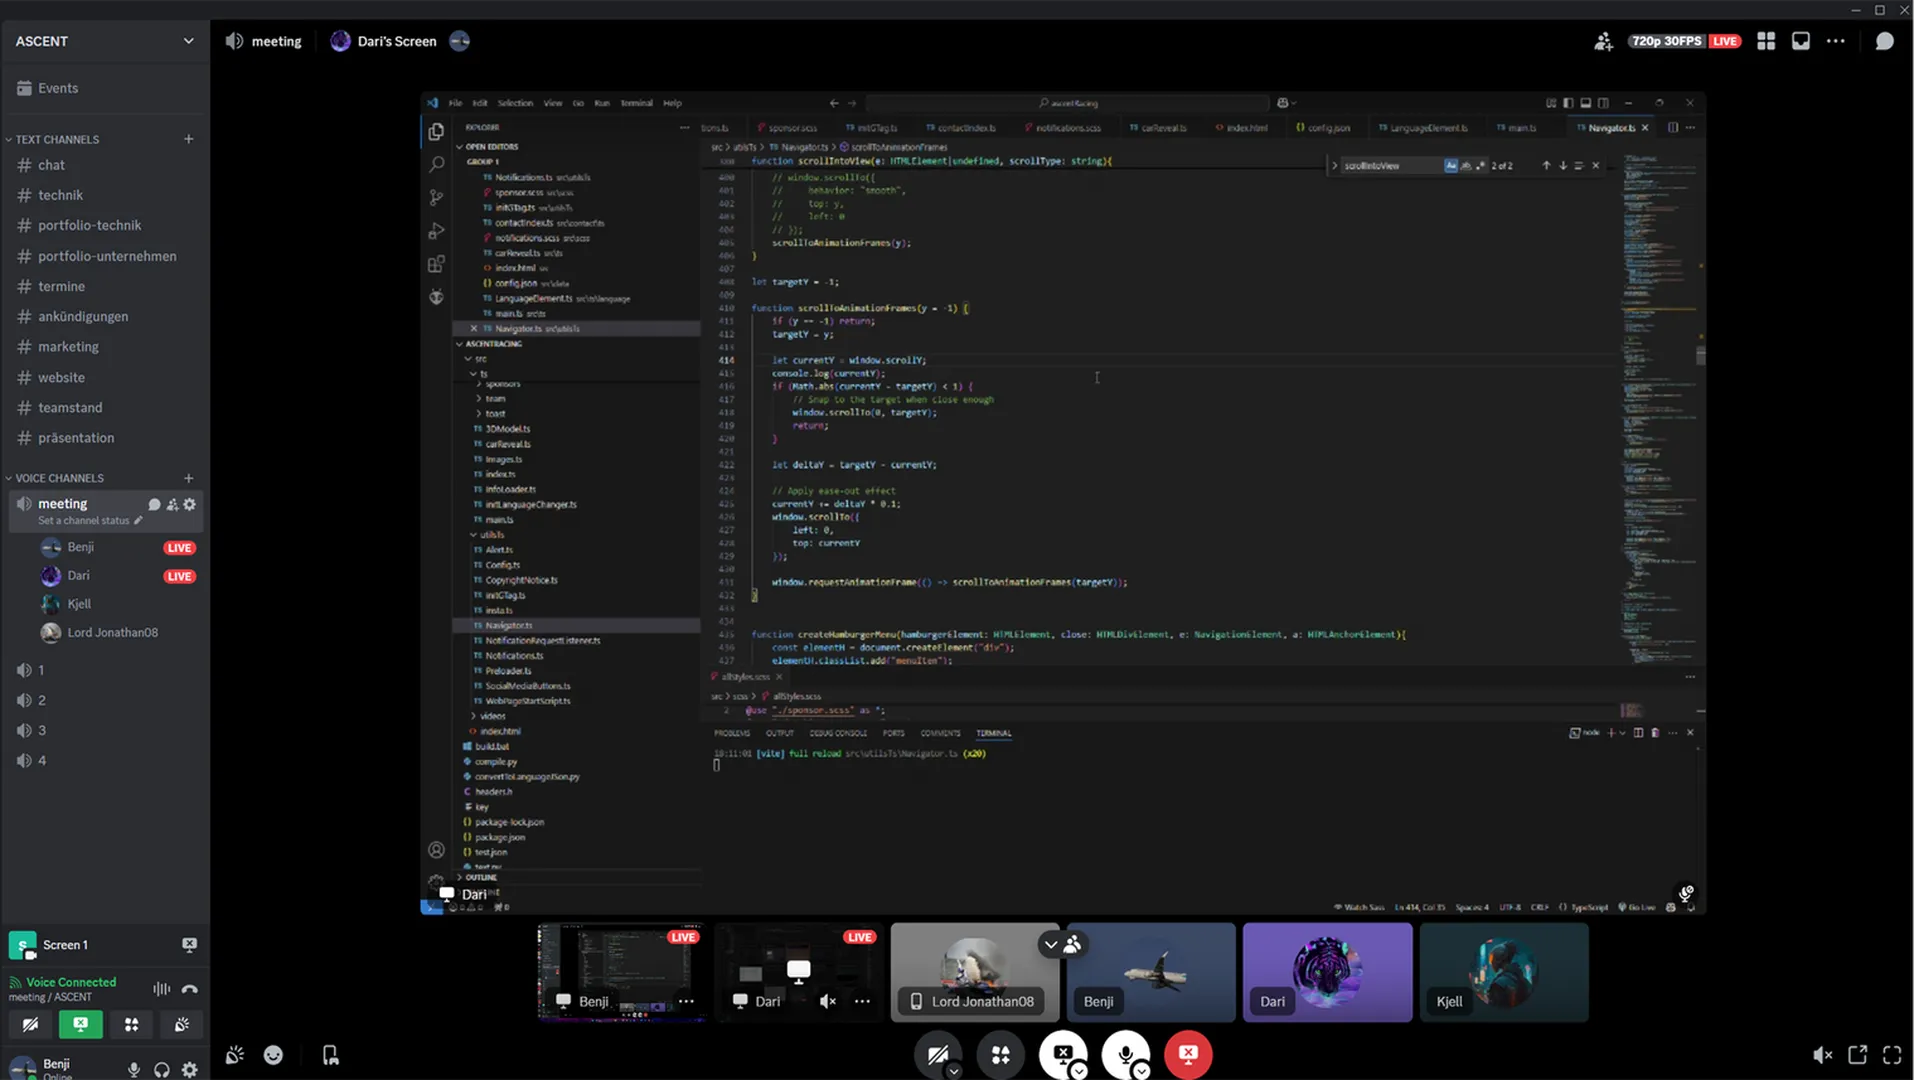Open the voice channel volume bars icon

[x=161, y=988]
